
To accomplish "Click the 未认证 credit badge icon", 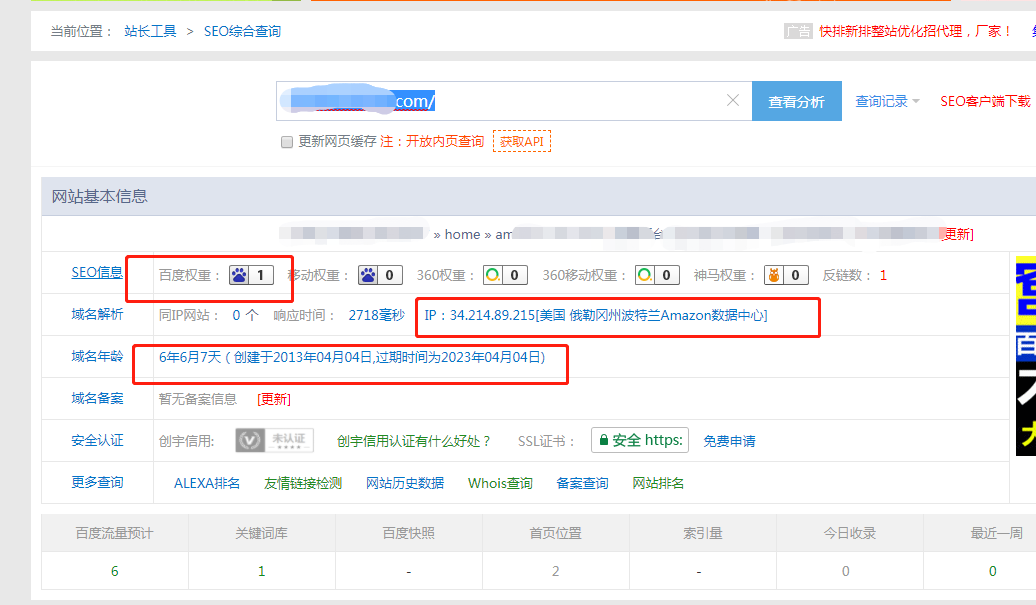I will pyautogui.click(x=274, y=441).
